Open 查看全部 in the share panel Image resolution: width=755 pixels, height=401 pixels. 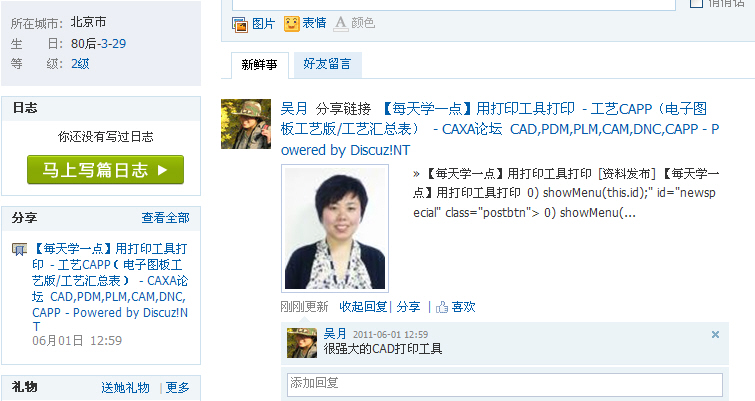[x=165, y=218]
